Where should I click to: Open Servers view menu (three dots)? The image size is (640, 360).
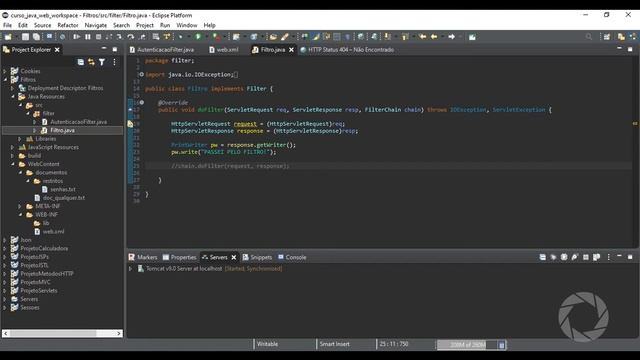(x=609, y=257)
